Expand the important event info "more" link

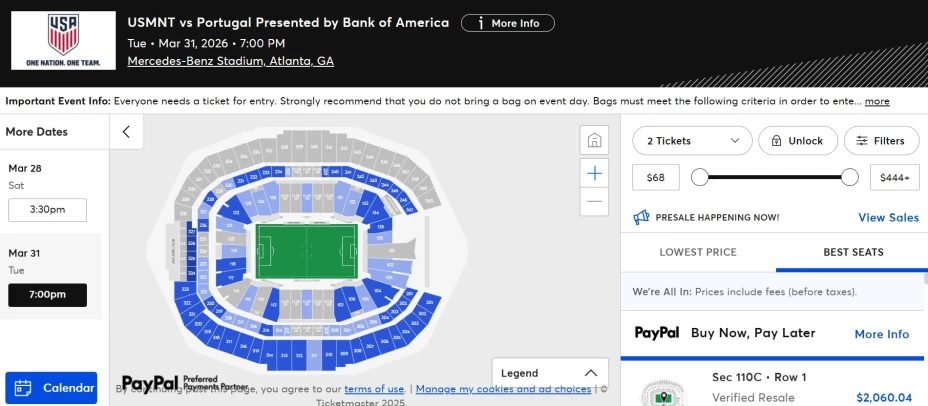877,101
